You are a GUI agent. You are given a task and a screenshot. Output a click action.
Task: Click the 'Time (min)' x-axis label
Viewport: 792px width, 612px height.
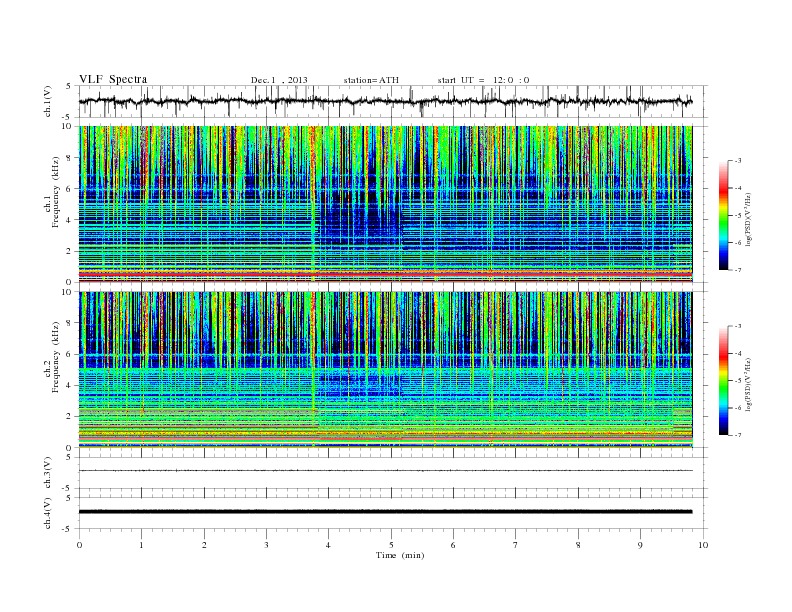pos(400,555)
